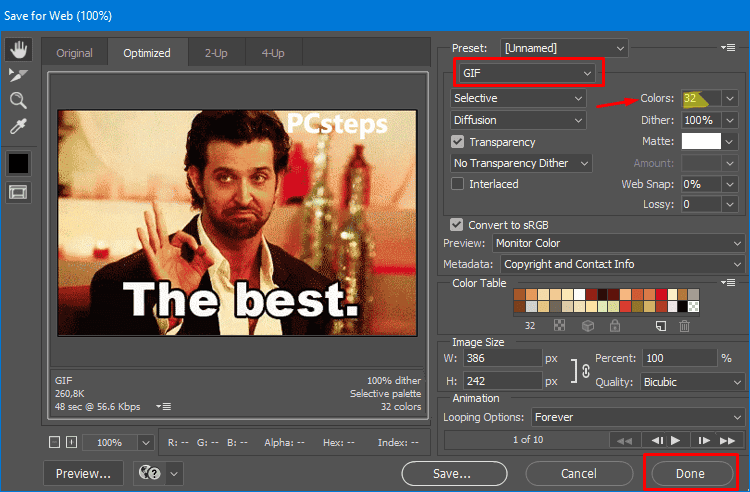Select the Hand tool
750x492 pixels.
[19, 50]
